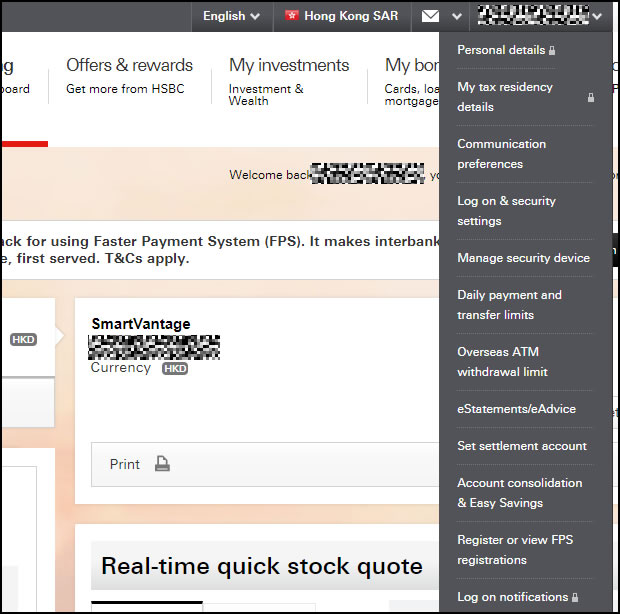This screenshot has width=620, height=614.
Task: Open Daily payment and transfer limits
Action: (509, 305)
